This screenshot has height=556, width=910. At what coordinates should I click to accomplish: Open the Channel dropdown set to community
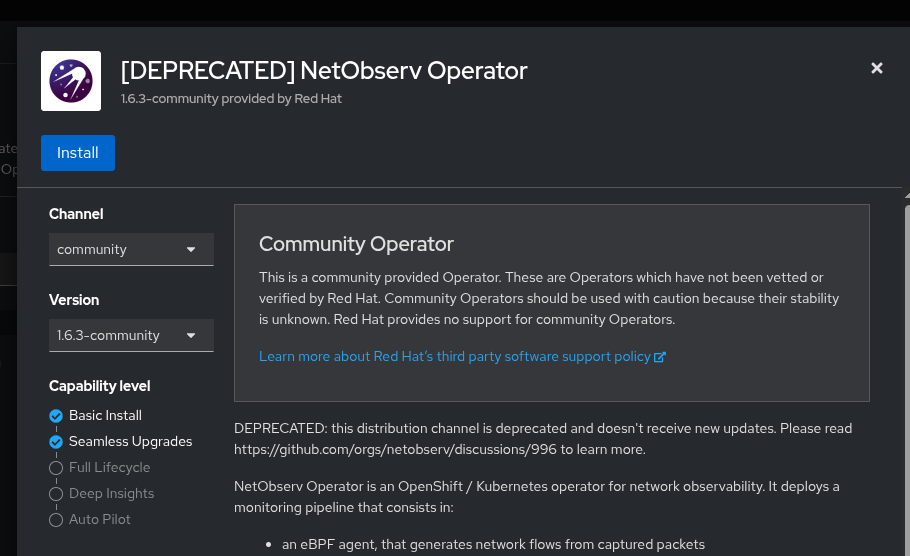pos(131,250)
